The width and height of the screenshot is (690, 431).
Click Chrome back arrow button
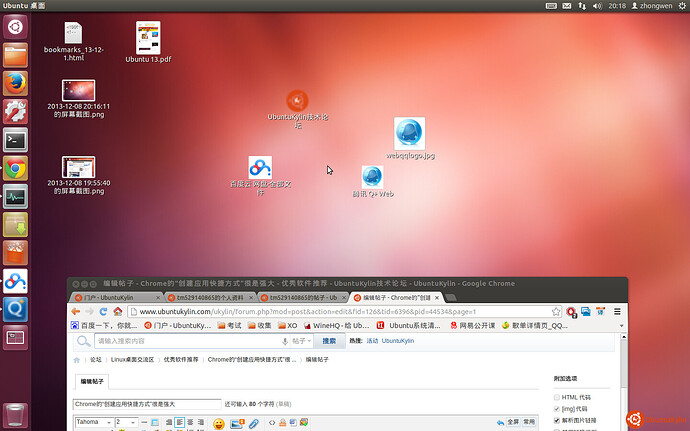pos(76,312)
